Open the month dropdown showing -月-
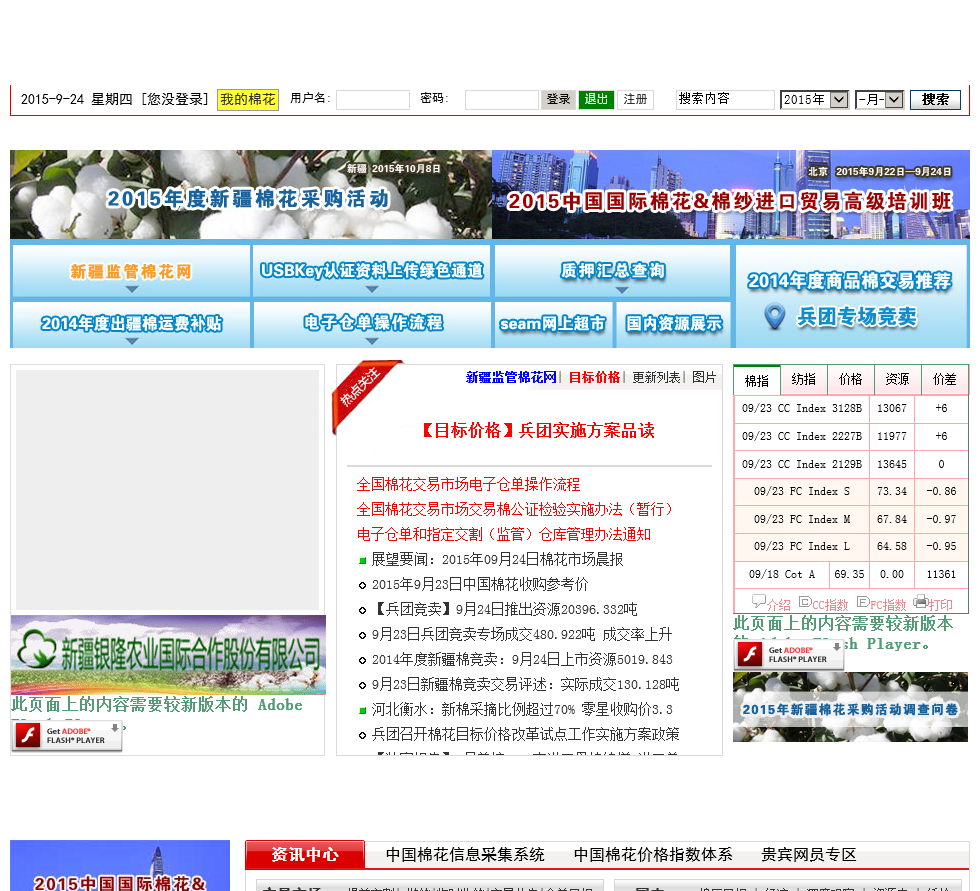This screenshot has height=891, width=980. (x=879, y=99)
